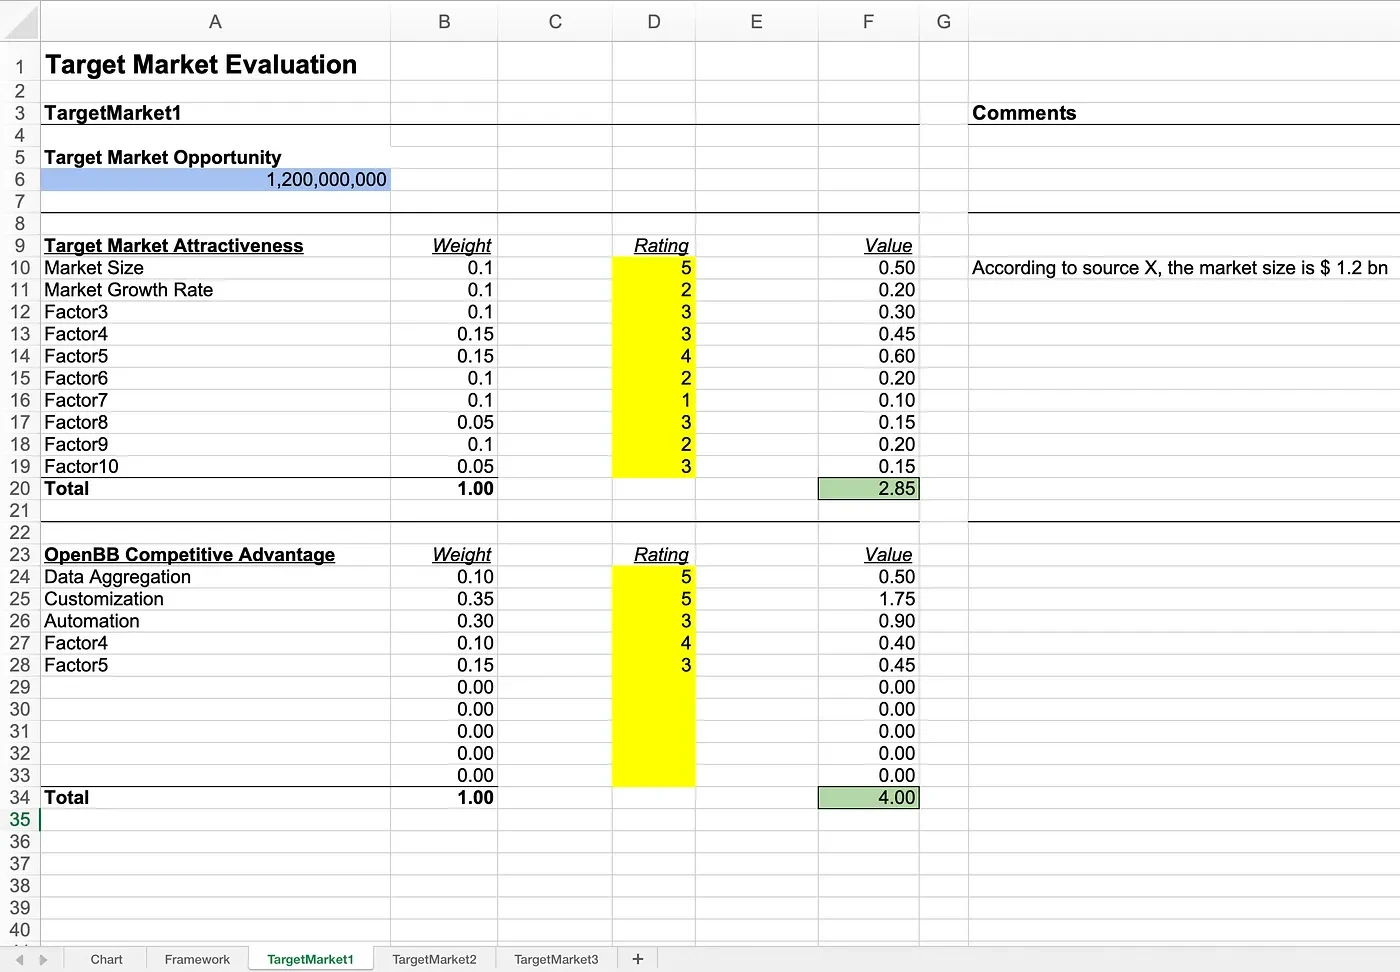Image resolution: width=1400 pixels, height=972 pixels.
Task: Switch to the TargetMarket2 sheet tab
Action: coord(434,959)
